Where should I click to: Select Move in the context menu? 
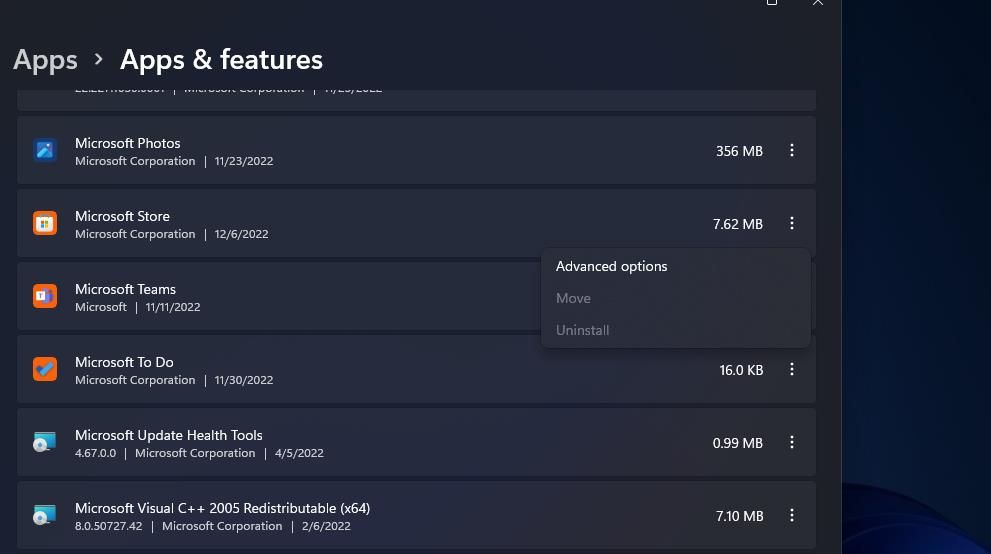[573, 299]
